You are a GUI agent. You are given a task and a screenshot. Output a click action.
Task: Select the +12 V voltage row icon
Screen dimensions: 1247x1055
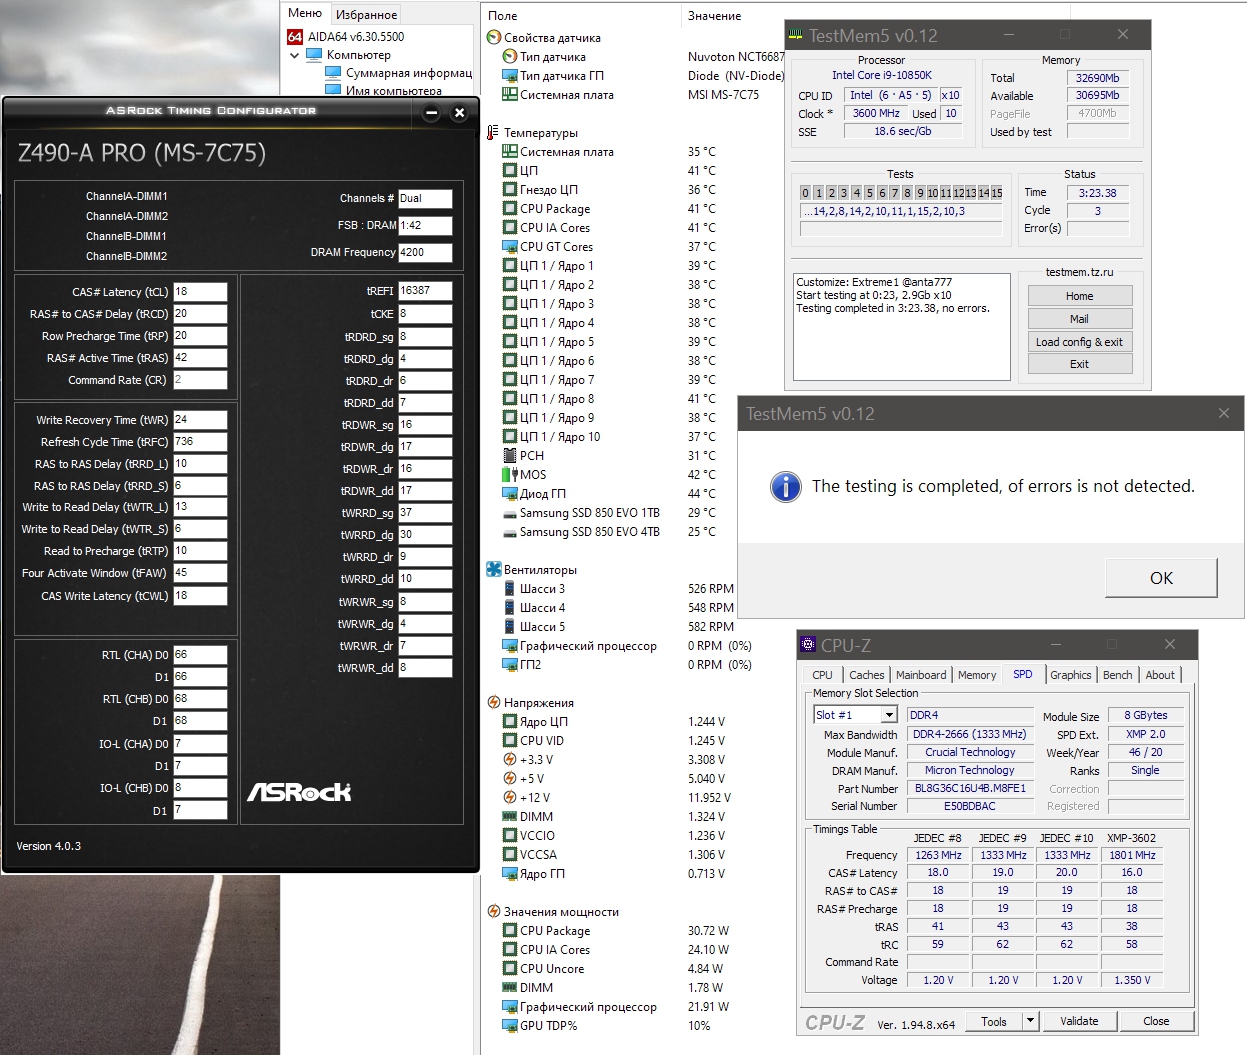[x=509, y=798]
